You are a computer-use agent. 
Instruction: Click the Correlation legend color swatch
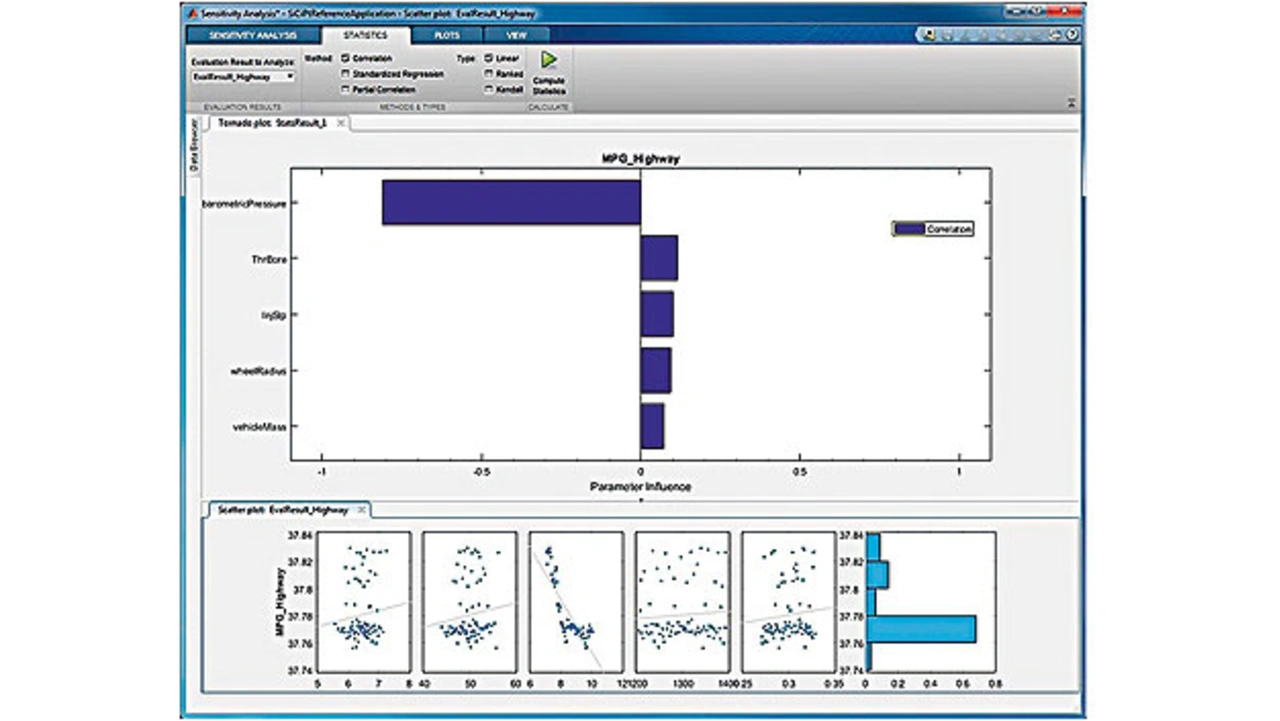tap(909, 229)
